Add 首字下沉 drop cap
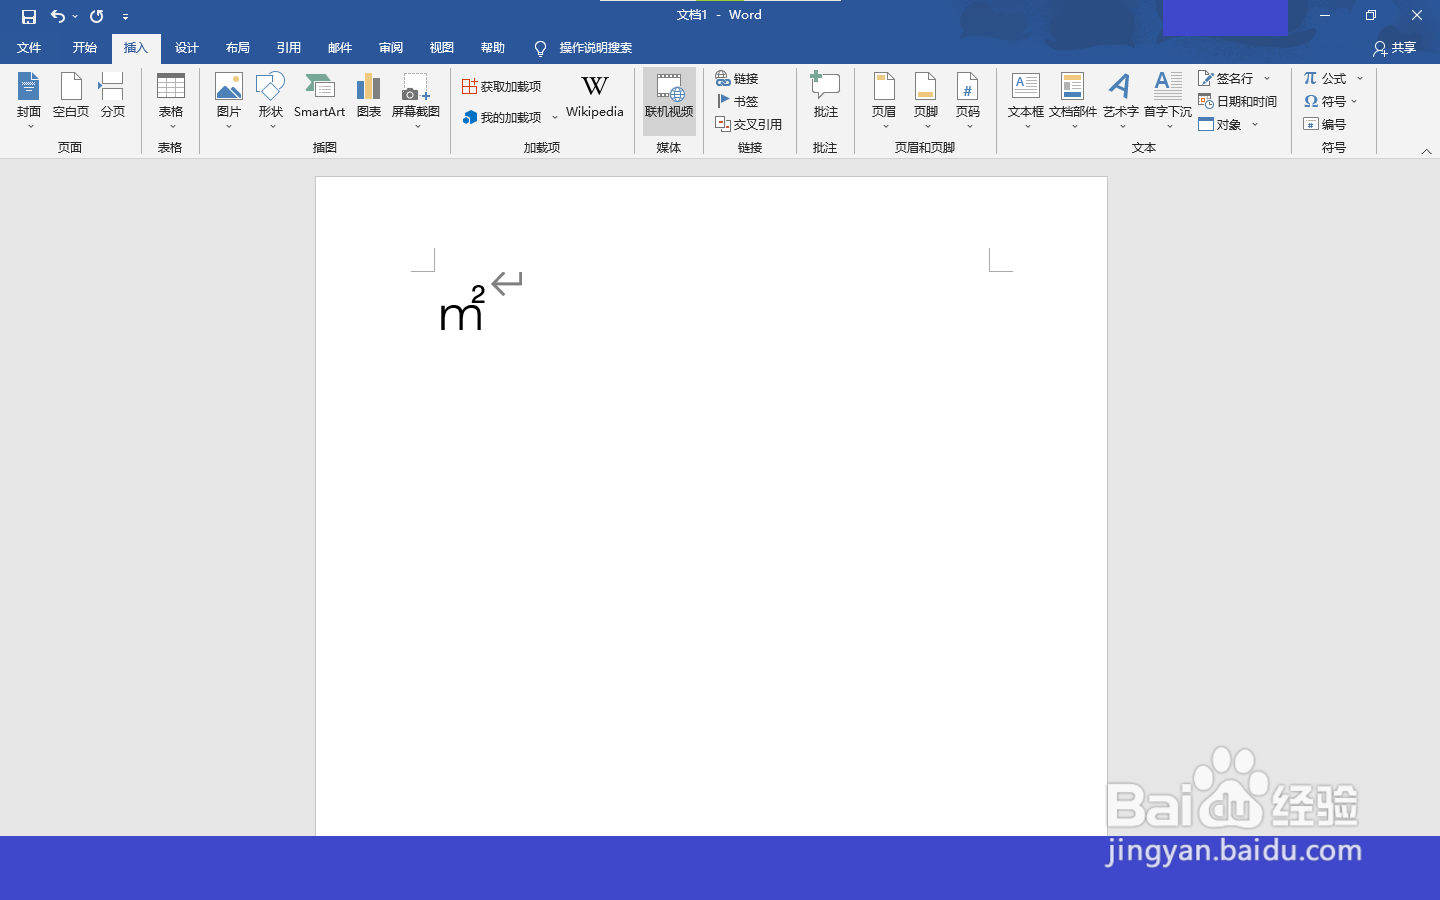The height and width of the screenshot is (900, 1440). click(1168, 100)
